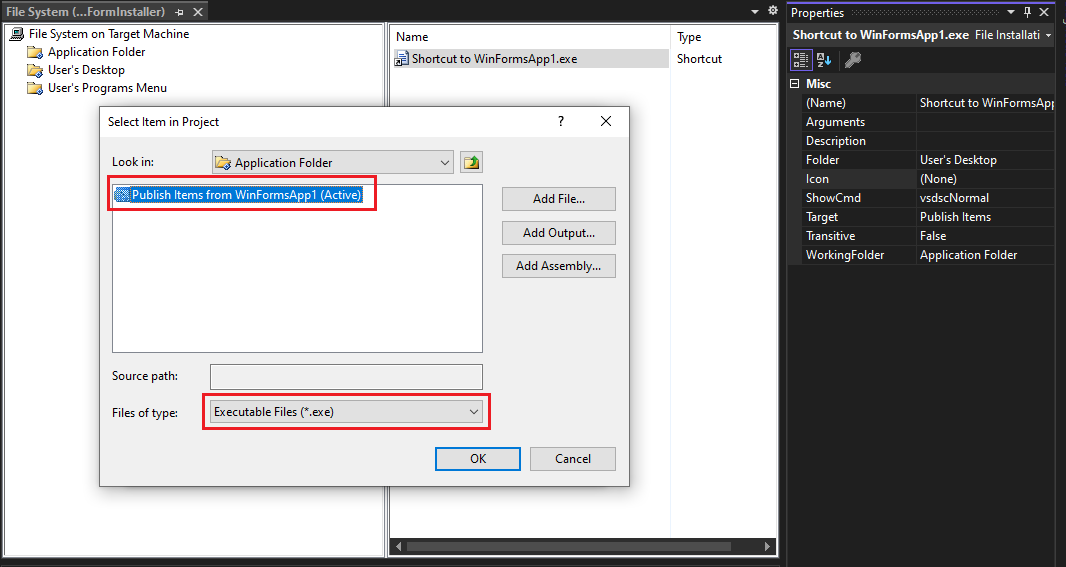This screenshot has height=567, width=1066.
Task: Select Publish Items from WinFormsApp1 (Active)
Action: point(238,195)
